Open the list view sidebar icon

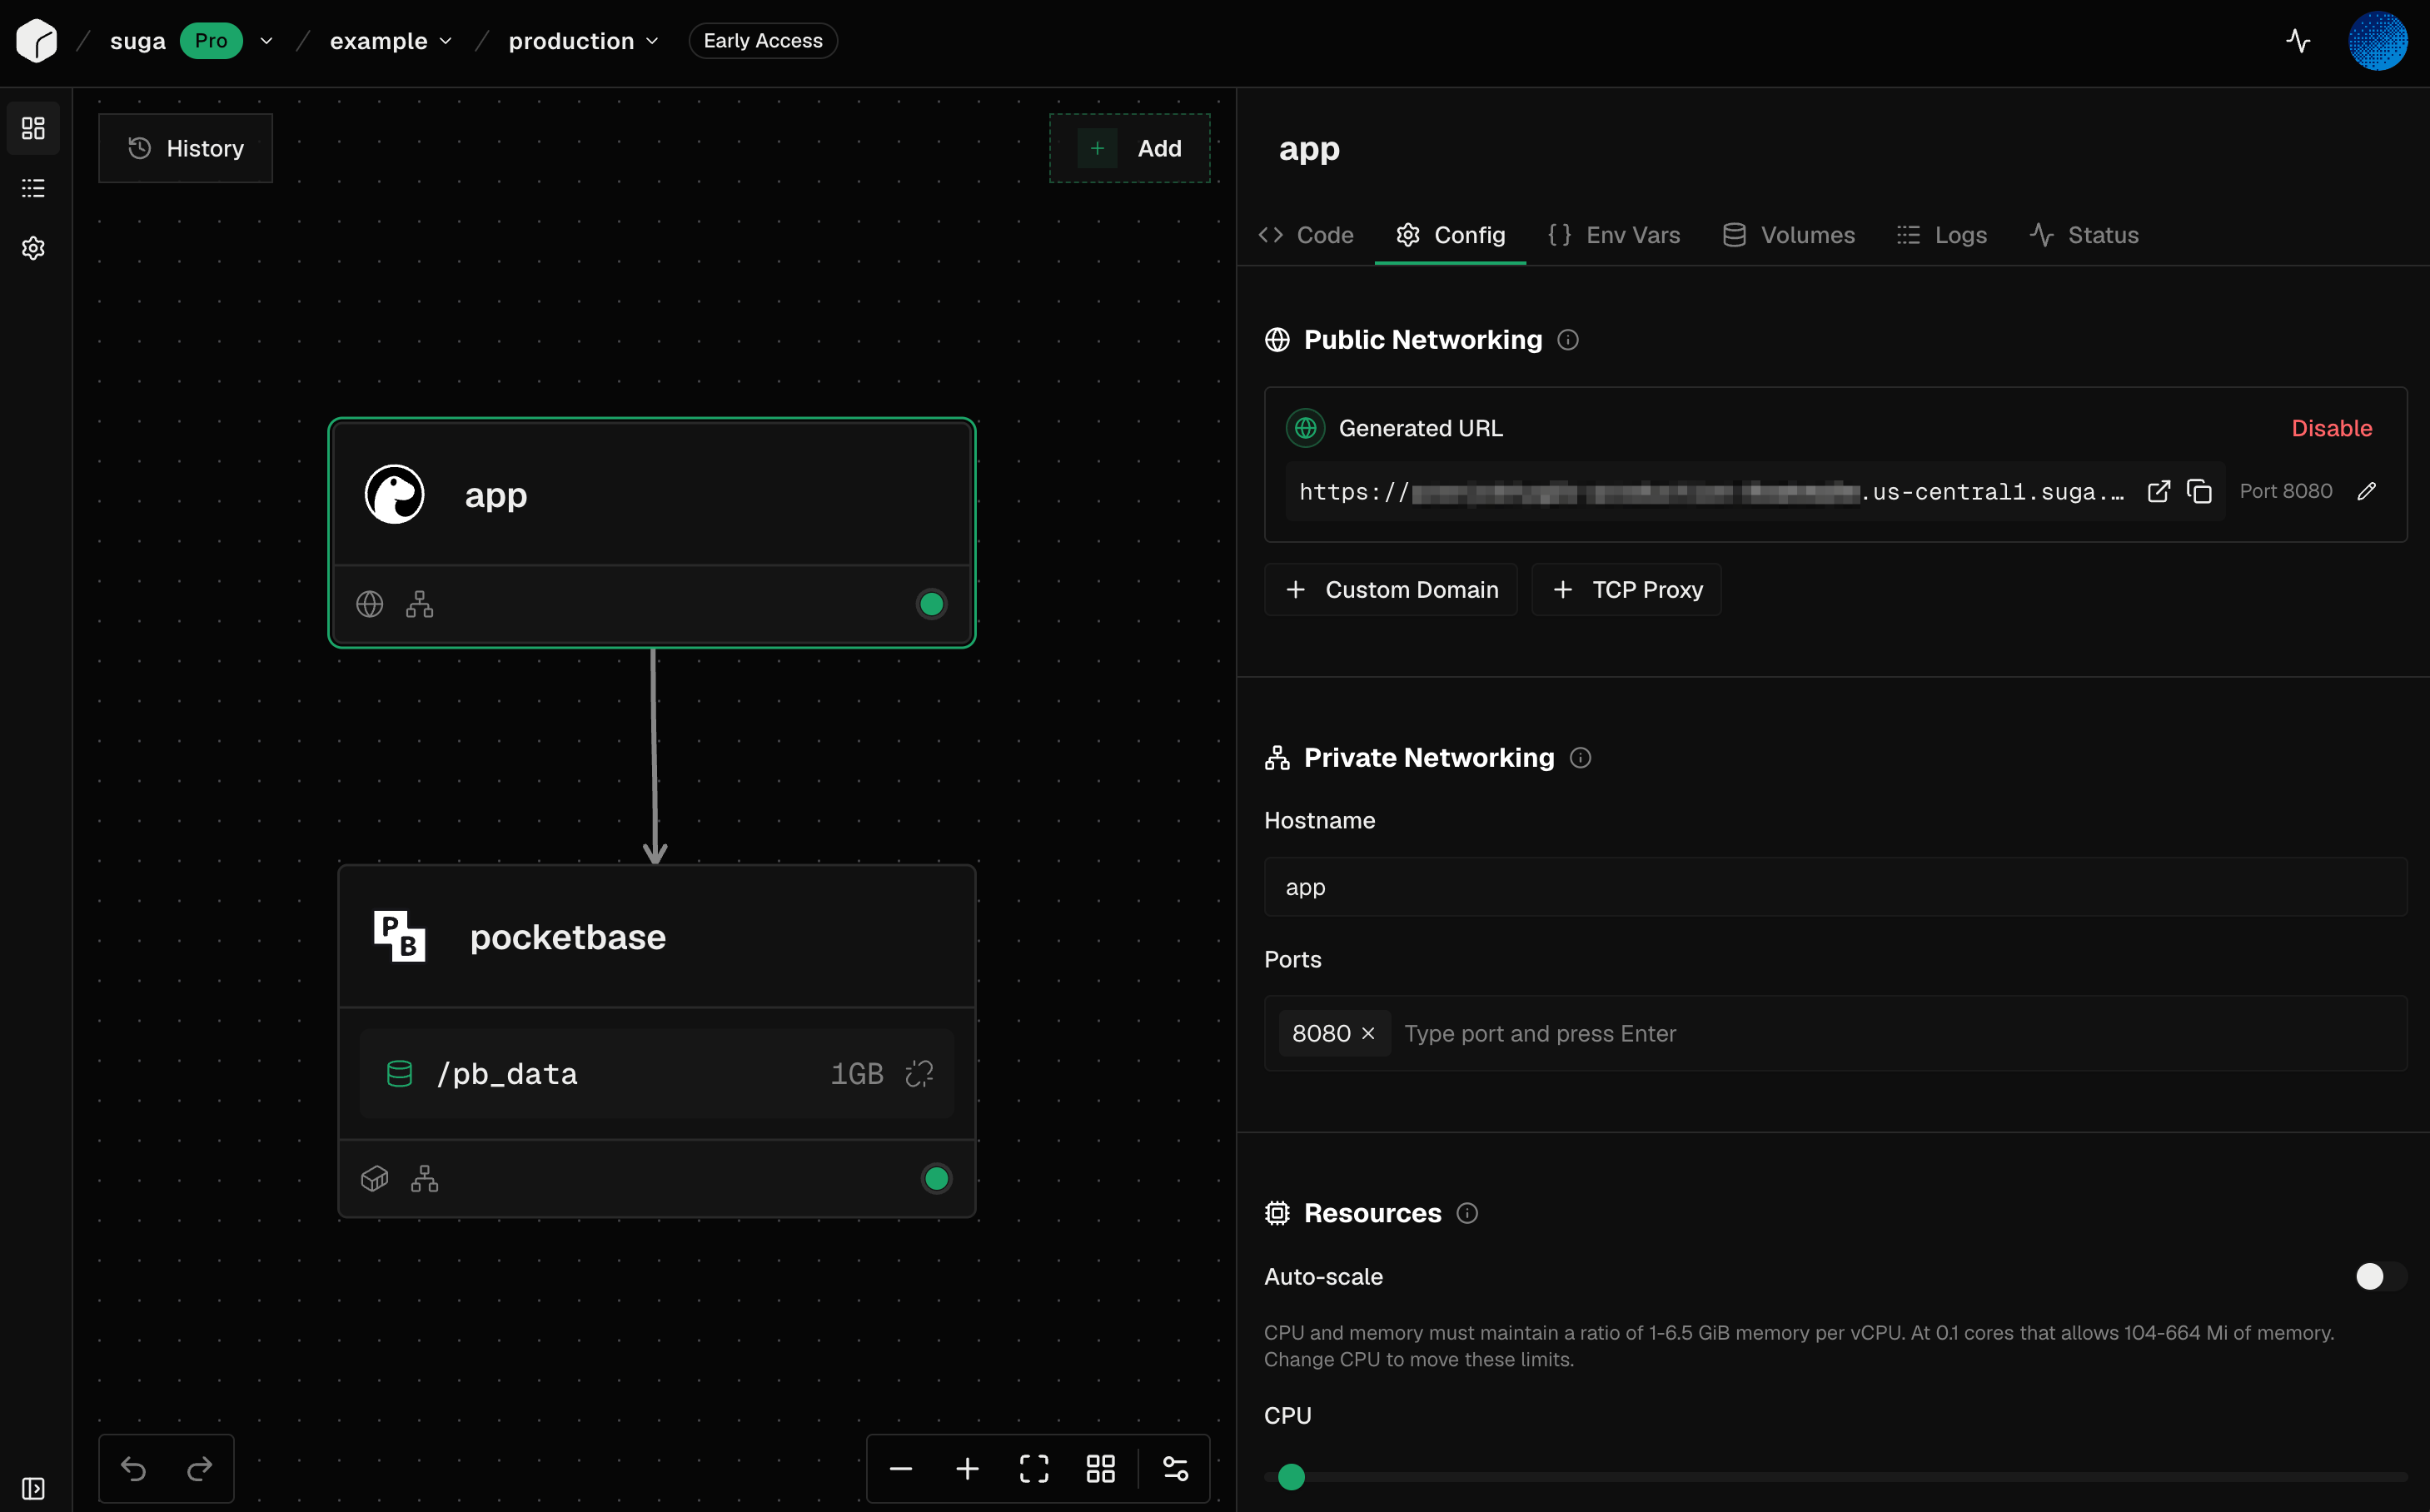pos(33,188)
